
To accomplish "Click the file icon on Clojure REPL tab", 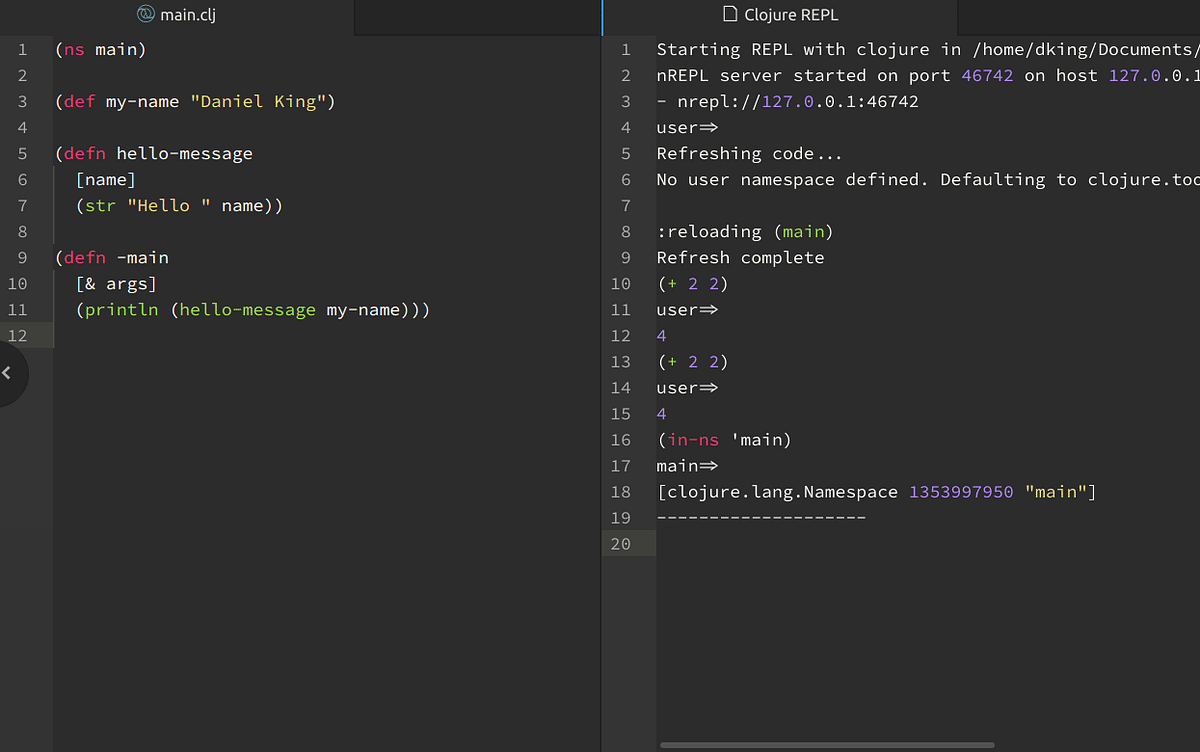I will (x=729, y=14).
